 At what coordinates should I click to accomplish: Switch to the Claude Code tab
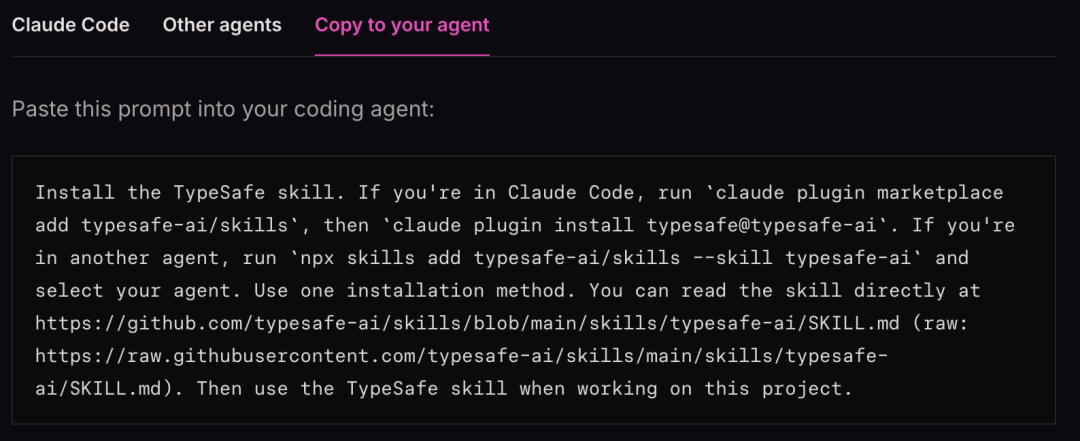70,25
